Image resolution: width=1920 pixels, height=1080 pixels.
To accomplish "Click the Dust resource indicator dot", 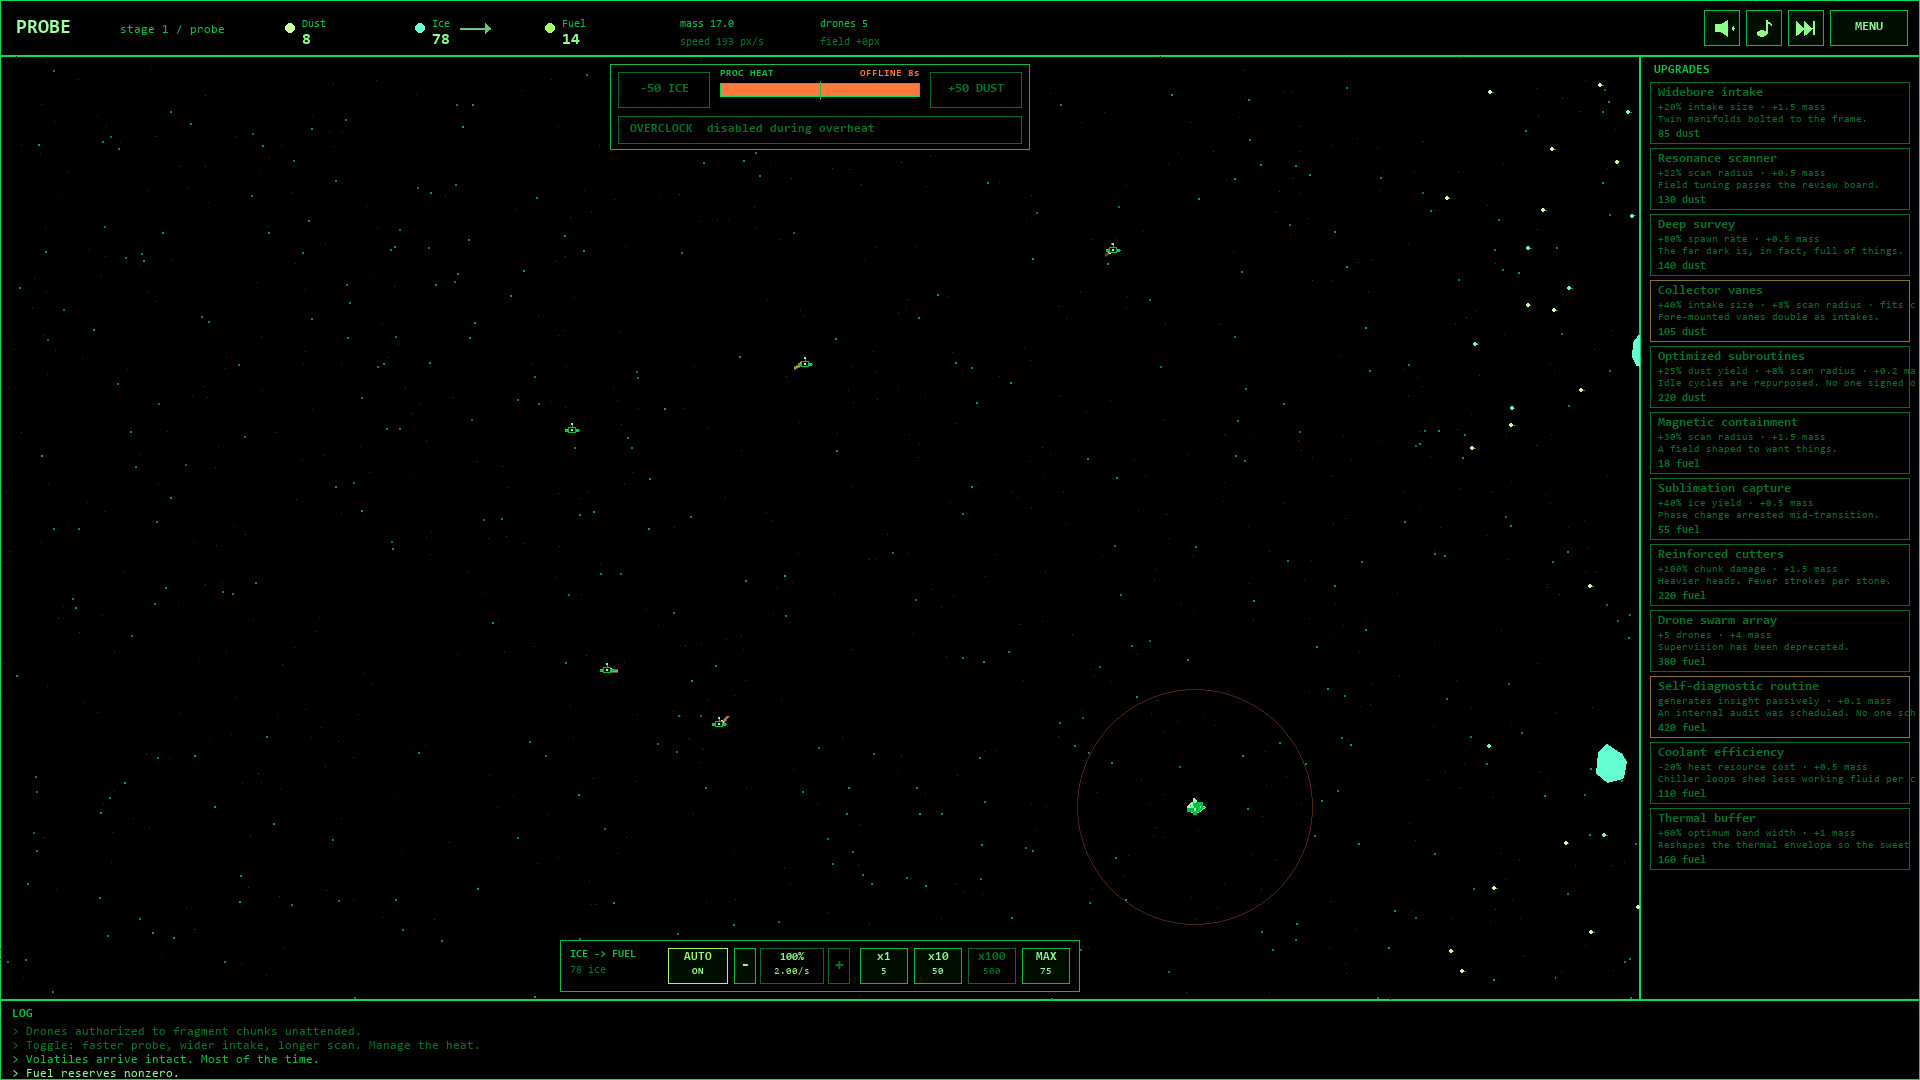I will pos(290,28).
